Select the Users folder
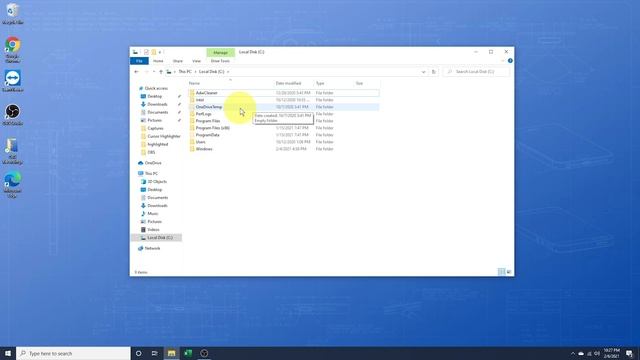The image size is (640, 360). pyautogui.click(x=284, y=142)
